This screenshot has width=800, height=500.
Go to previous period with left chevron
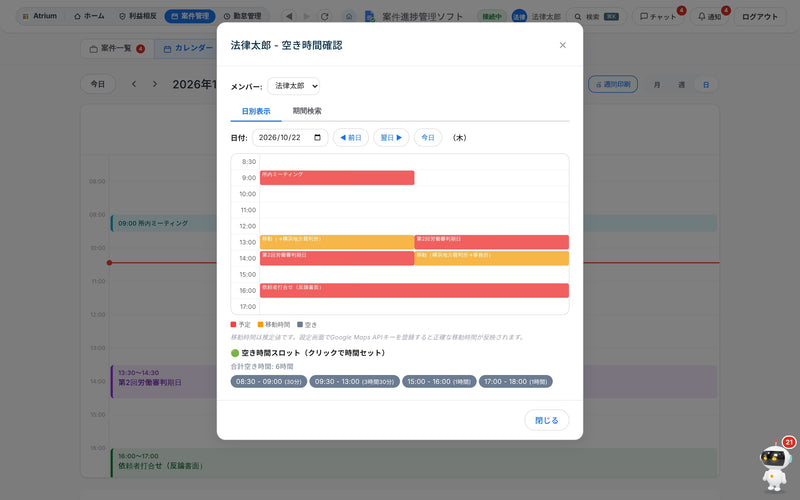tap(134, 84)
